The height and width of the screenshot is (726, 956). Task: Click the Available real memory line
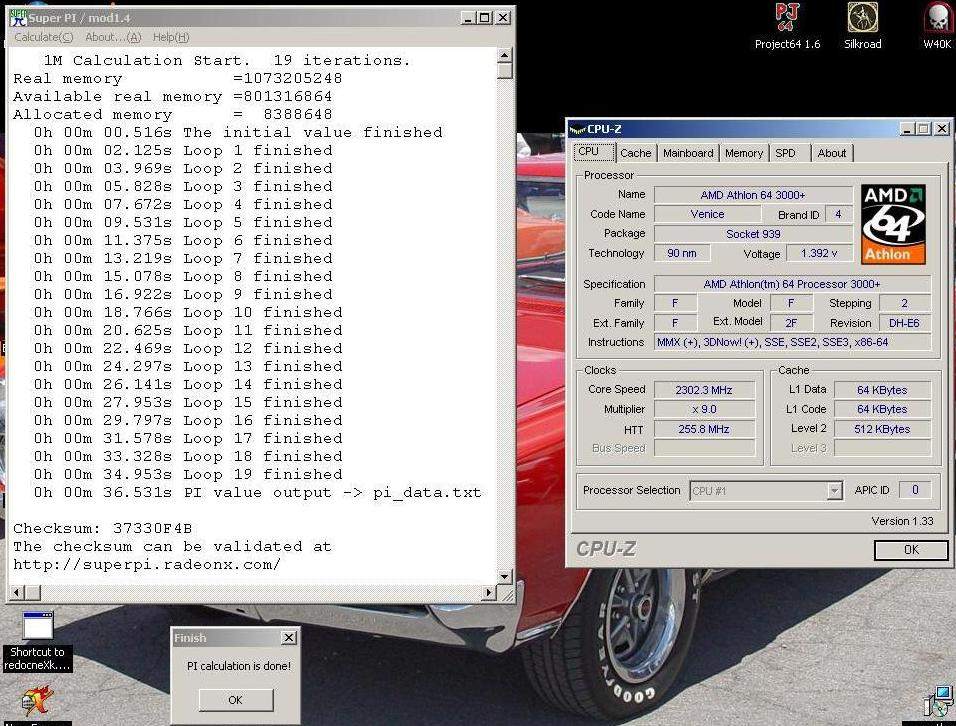(173, 96)
